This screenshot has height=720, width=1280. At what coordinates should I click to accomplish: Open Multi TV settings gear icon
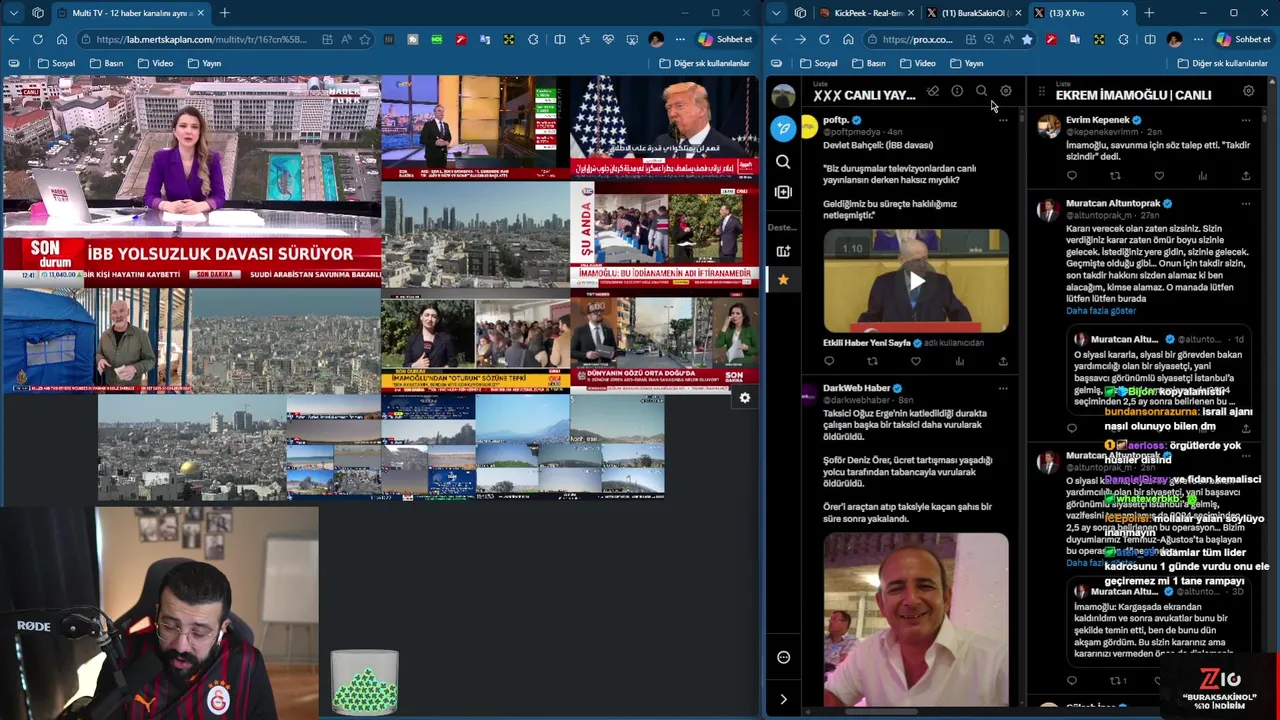744,398
